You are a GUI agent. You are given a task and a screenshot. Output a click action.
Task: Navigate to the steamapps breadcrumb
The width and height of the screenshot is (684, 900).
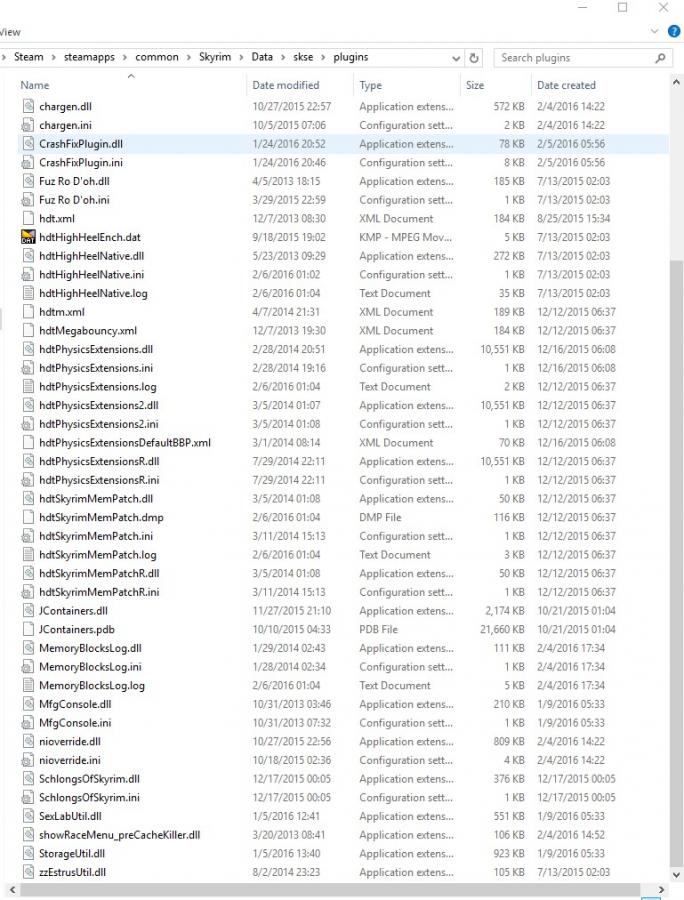point(89,57)
